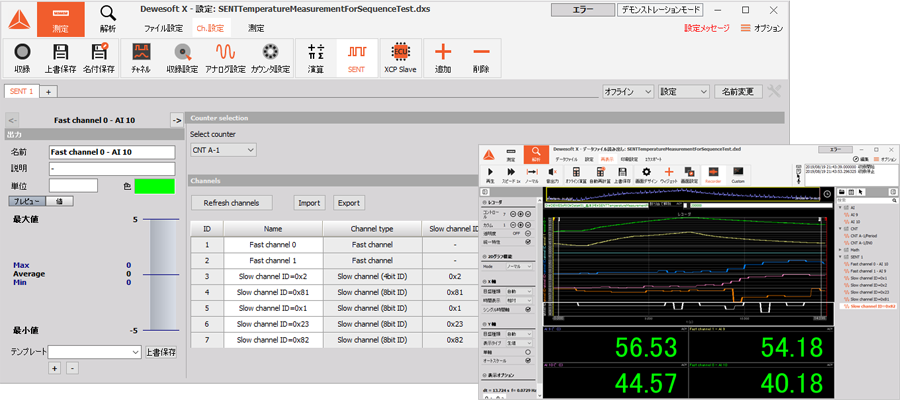Click the 名前変更 rename button
This screenshot has height=400, width=900.
point(738,91)
